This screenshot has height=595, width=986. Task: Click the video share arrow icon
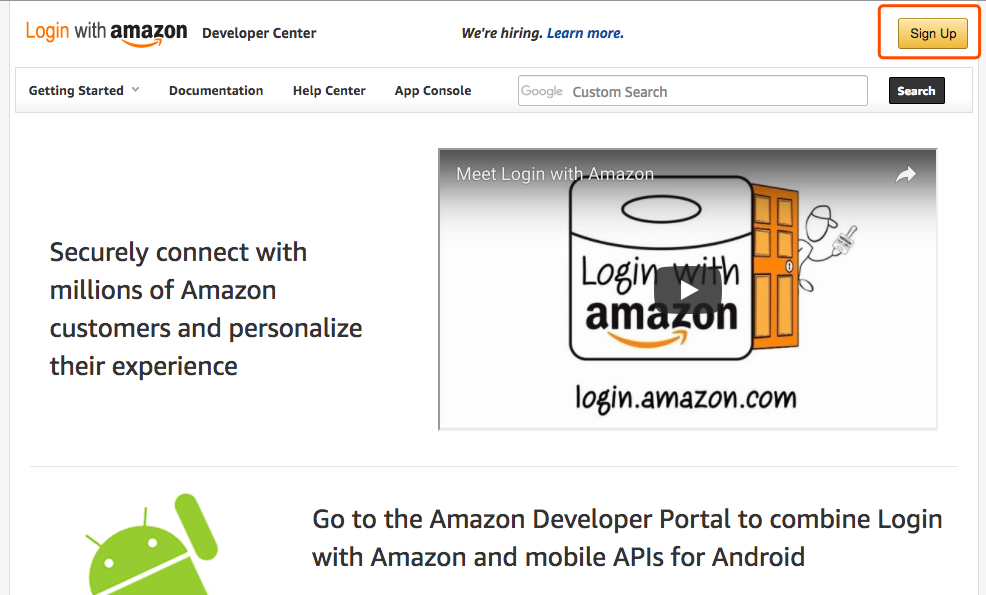(905, 175)
